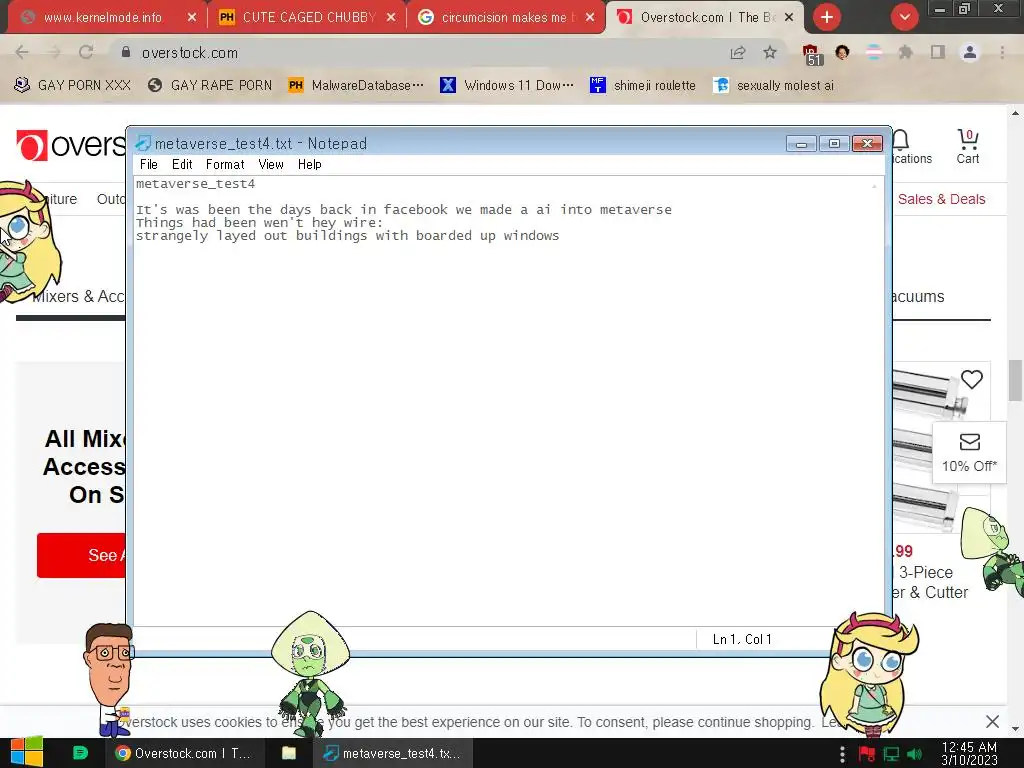This screenshot has width=1024, height=768.
Task: Click the red flag tray icon
Action: click(x=867, y=754)
